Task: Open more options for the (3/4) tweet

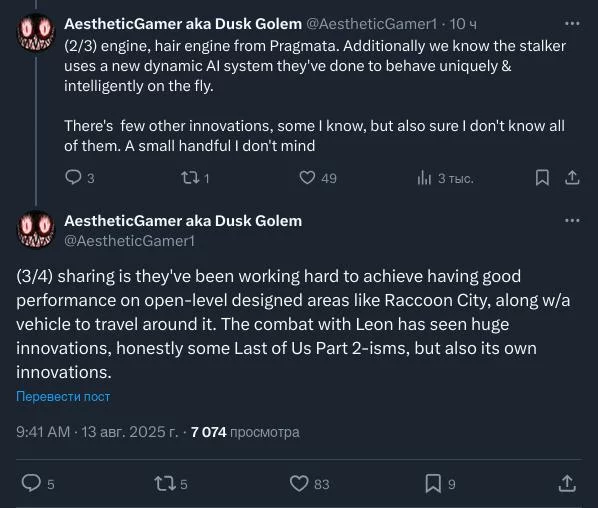Action: coord(572,220)
